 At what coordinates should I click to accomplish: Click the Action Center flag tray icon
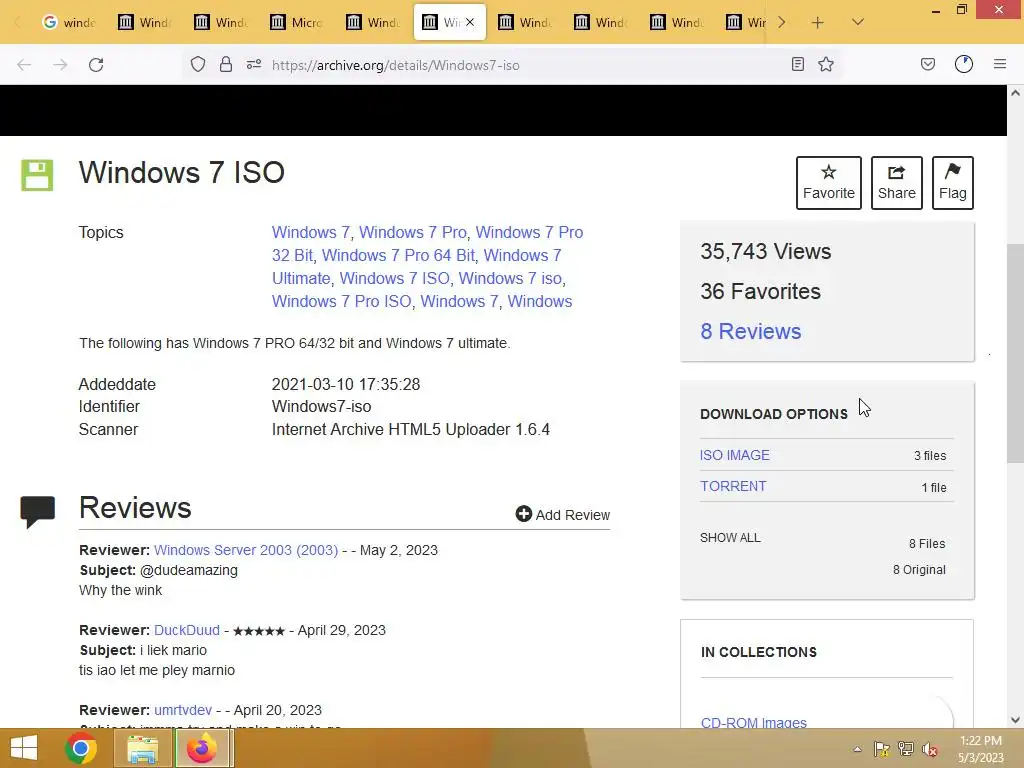pyautogui.click(x=881, y=749)
